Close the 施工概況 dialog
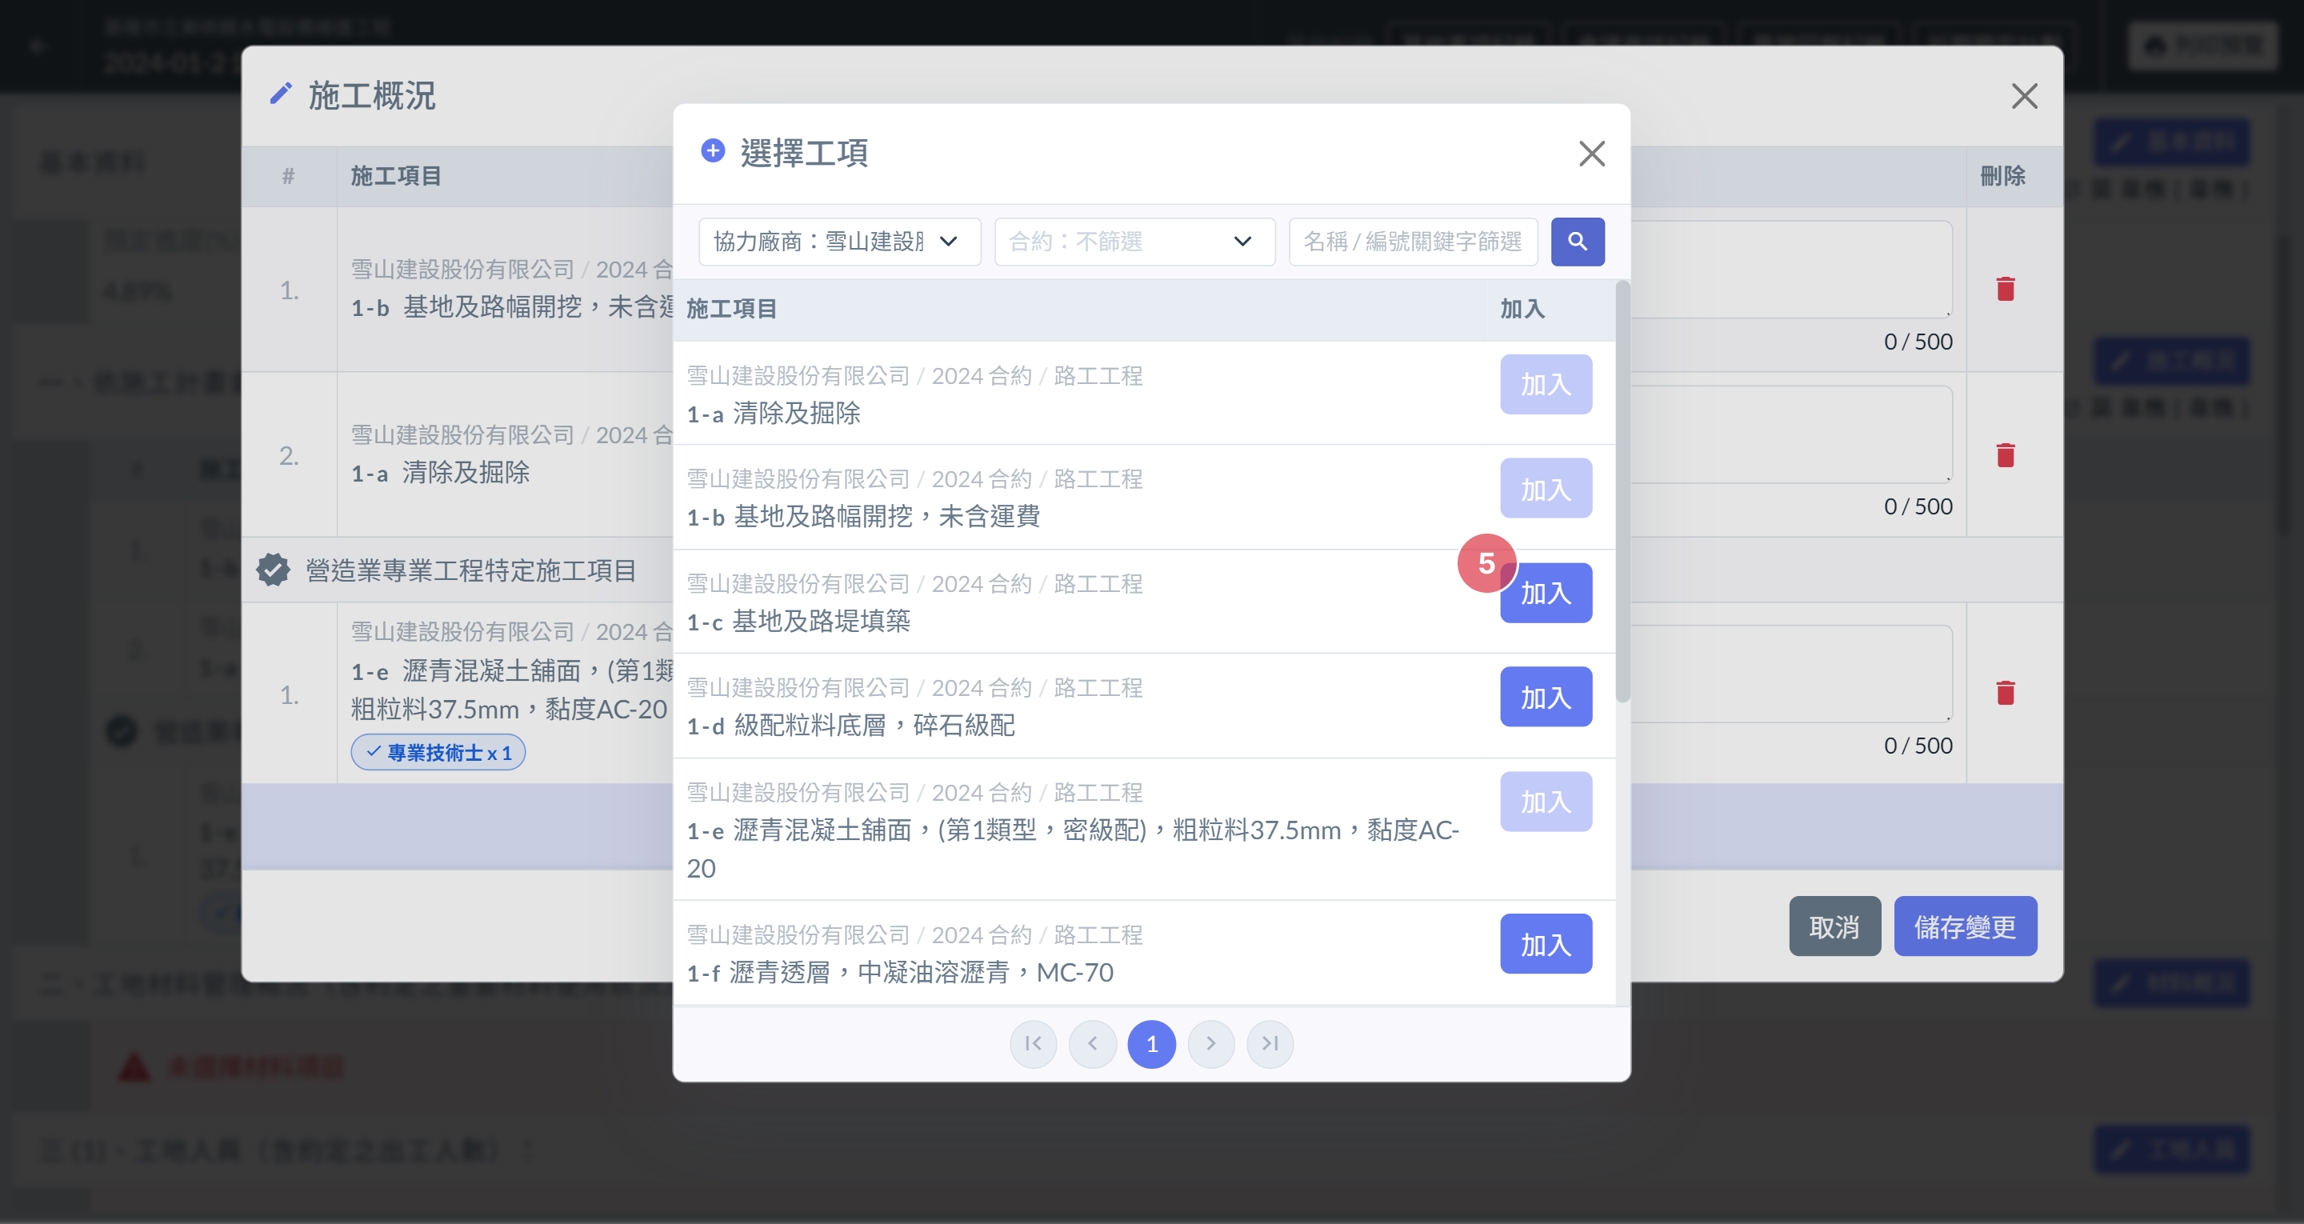This screenshot has height=1224, width=2304. click(2024, 96)
